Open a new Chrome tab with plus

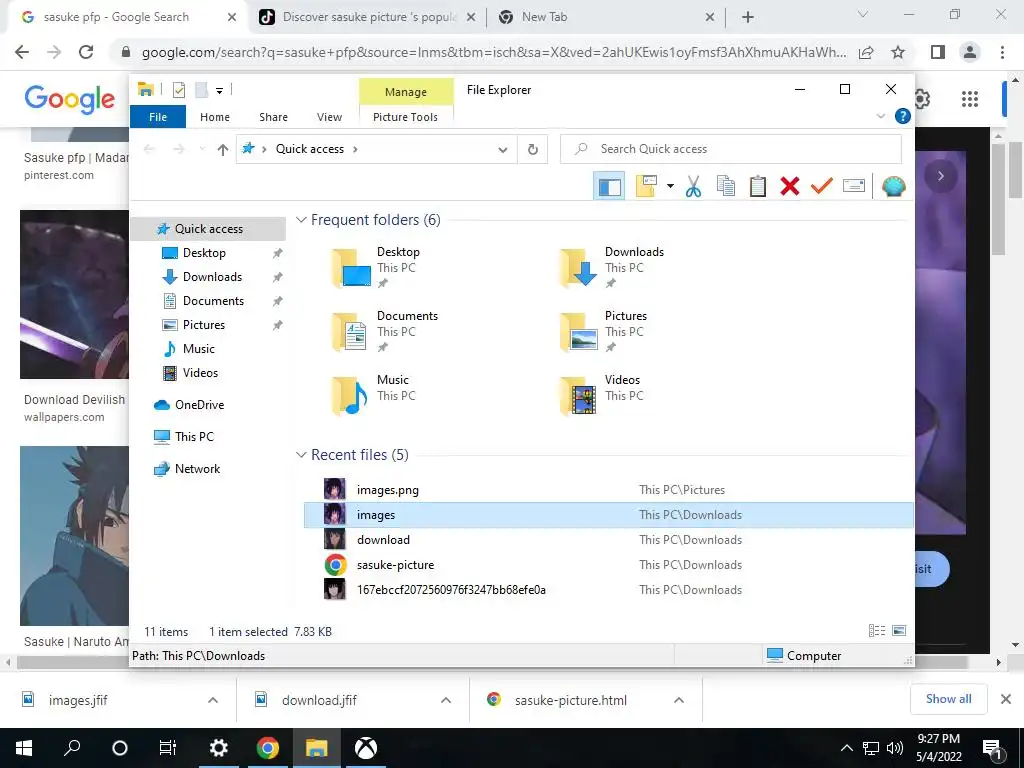pyautogui.click(x=748, y=18)
